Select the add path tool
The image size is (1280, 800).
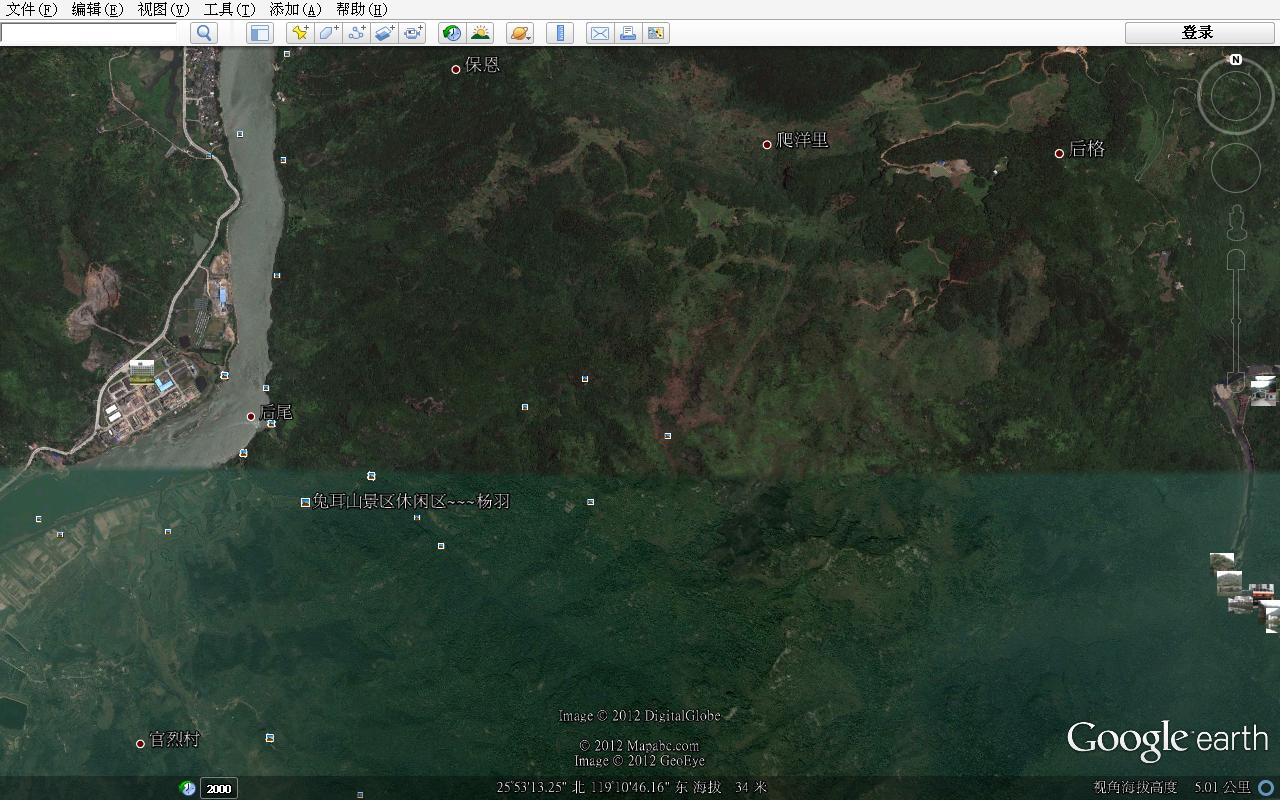tap(357, 33)
